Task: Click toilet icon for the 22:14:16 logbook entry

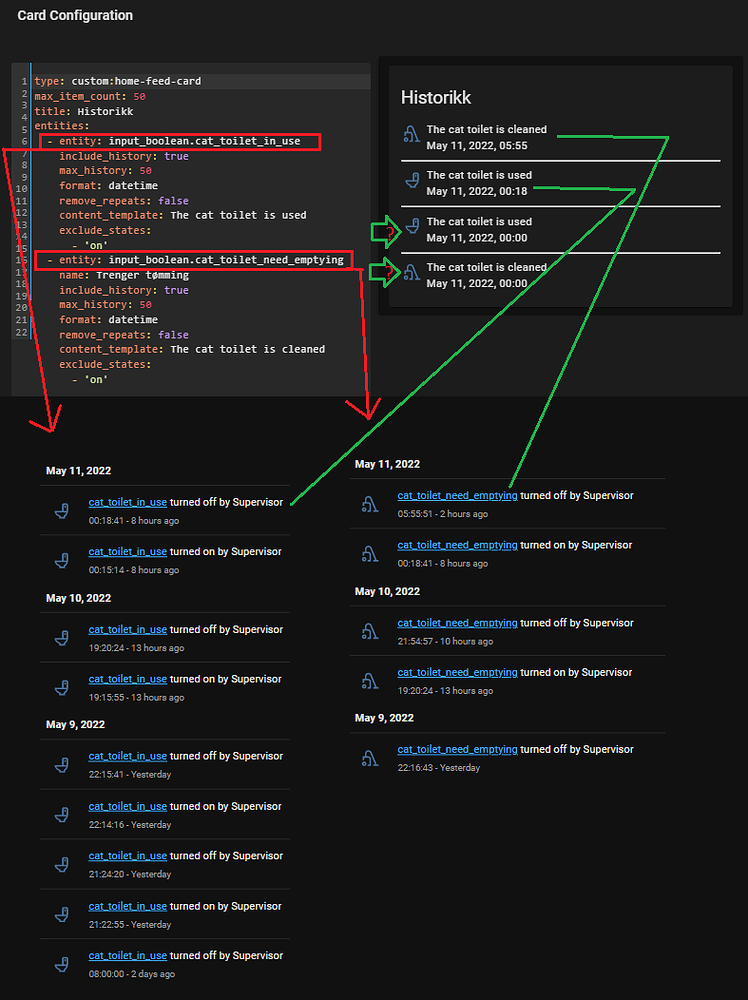Action: pyautogui.click(x=62, y=815)
